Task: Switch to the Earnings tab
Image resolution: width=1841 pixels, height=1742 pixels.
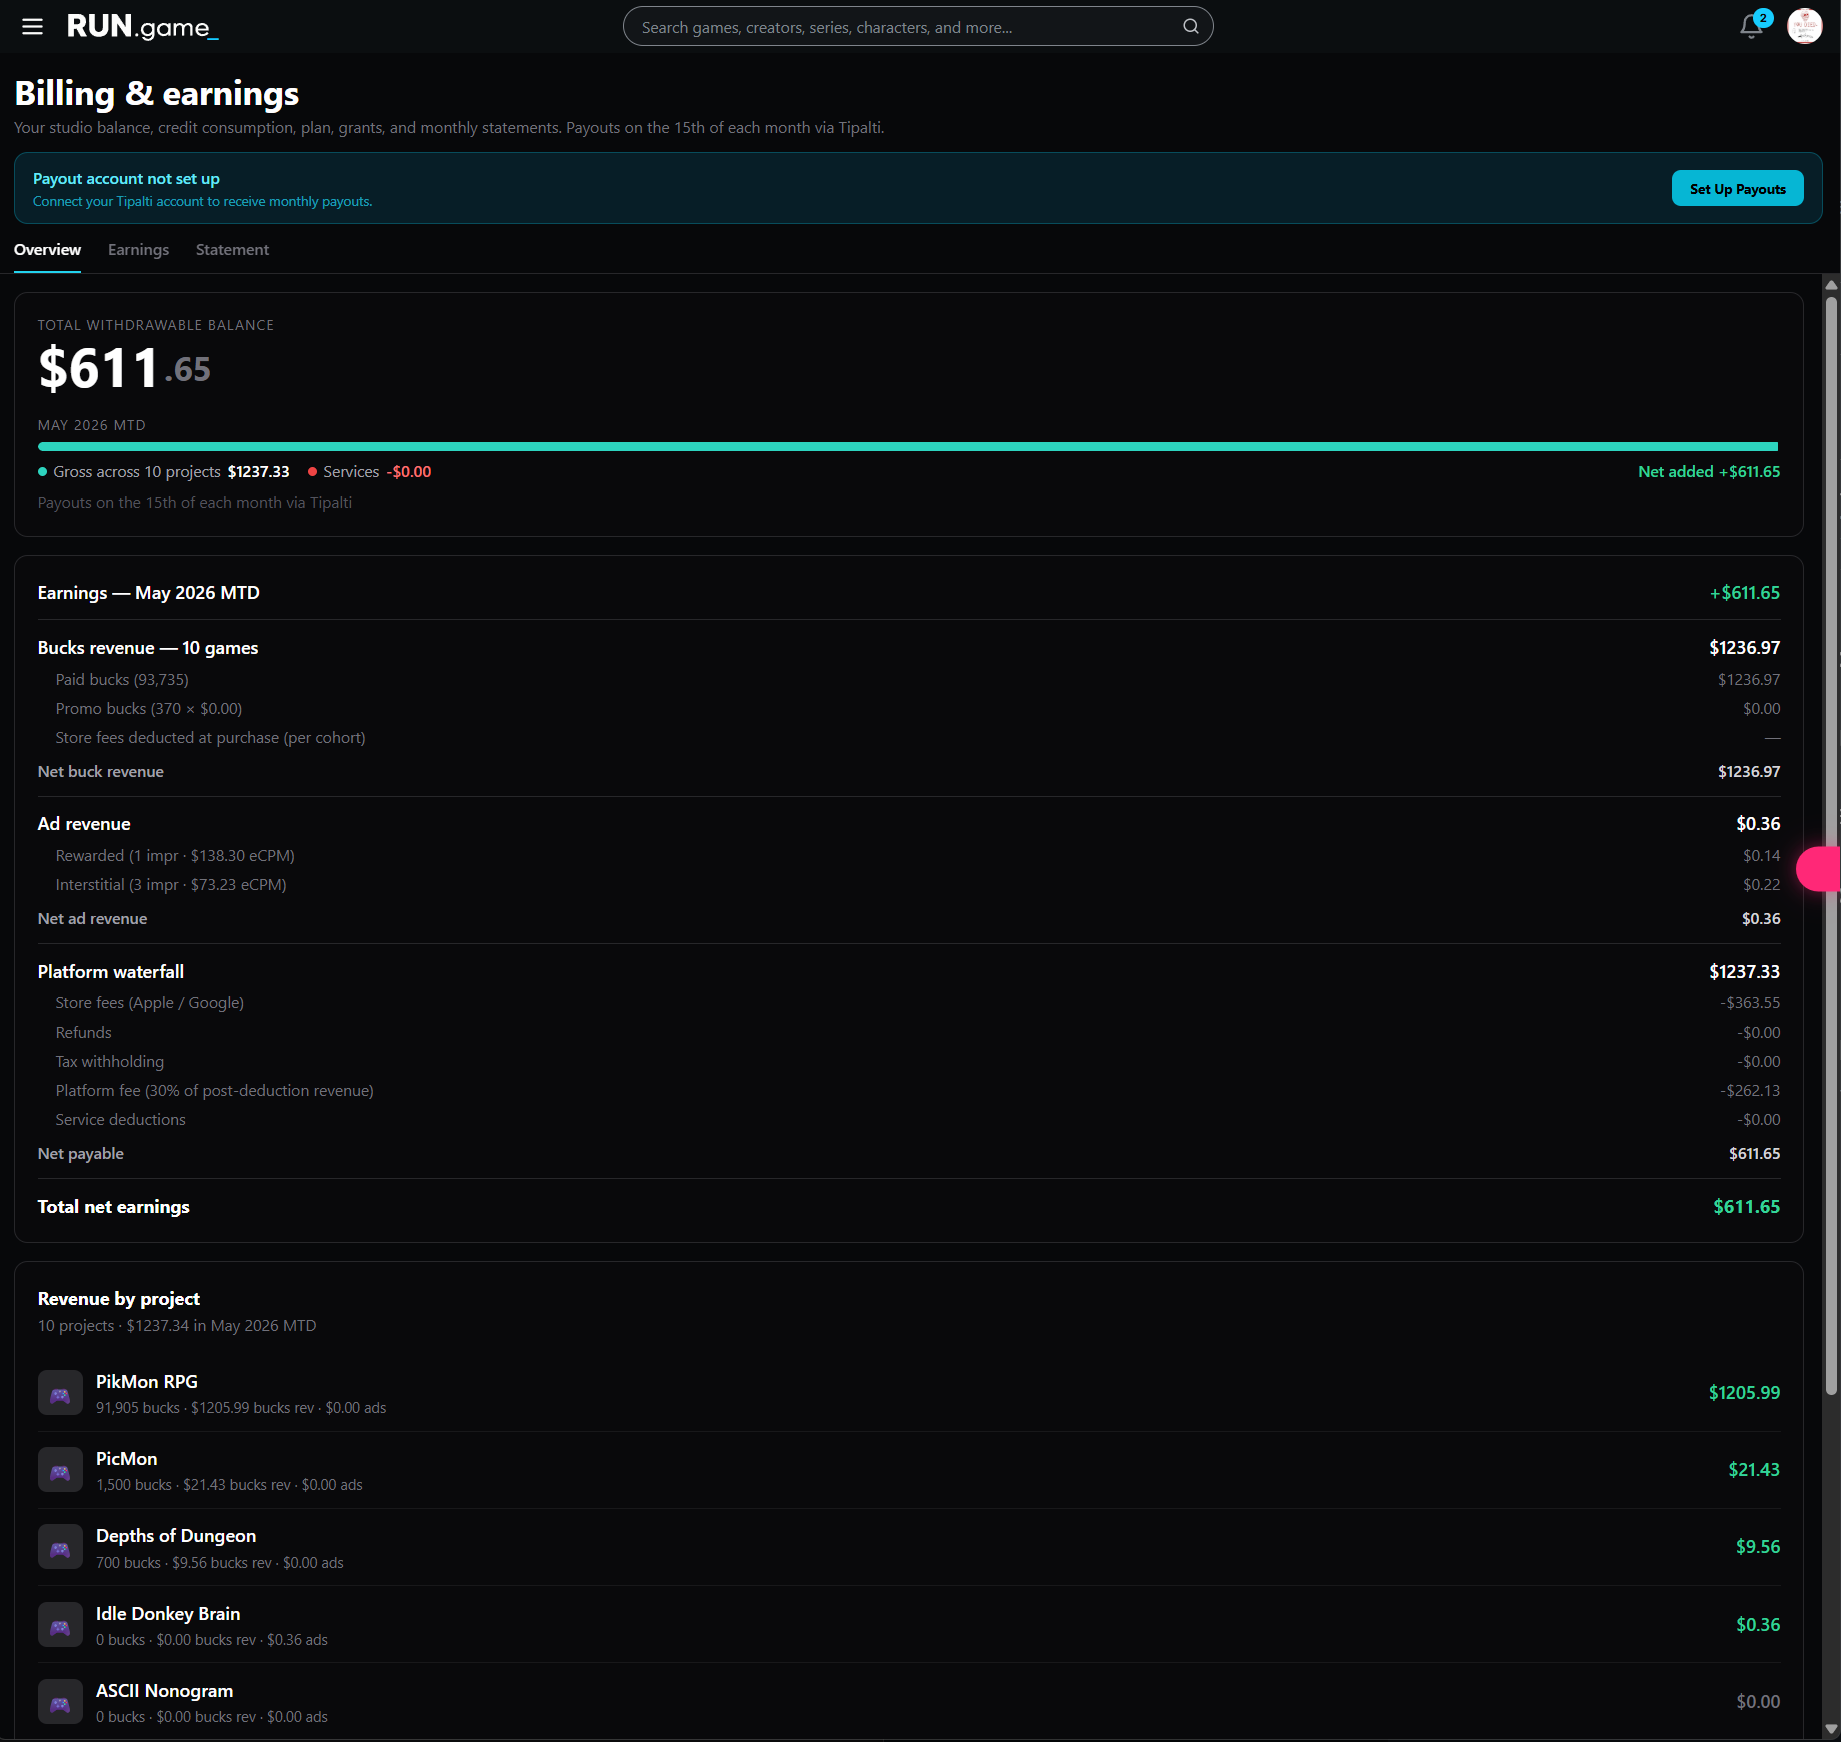Action: 138,250
